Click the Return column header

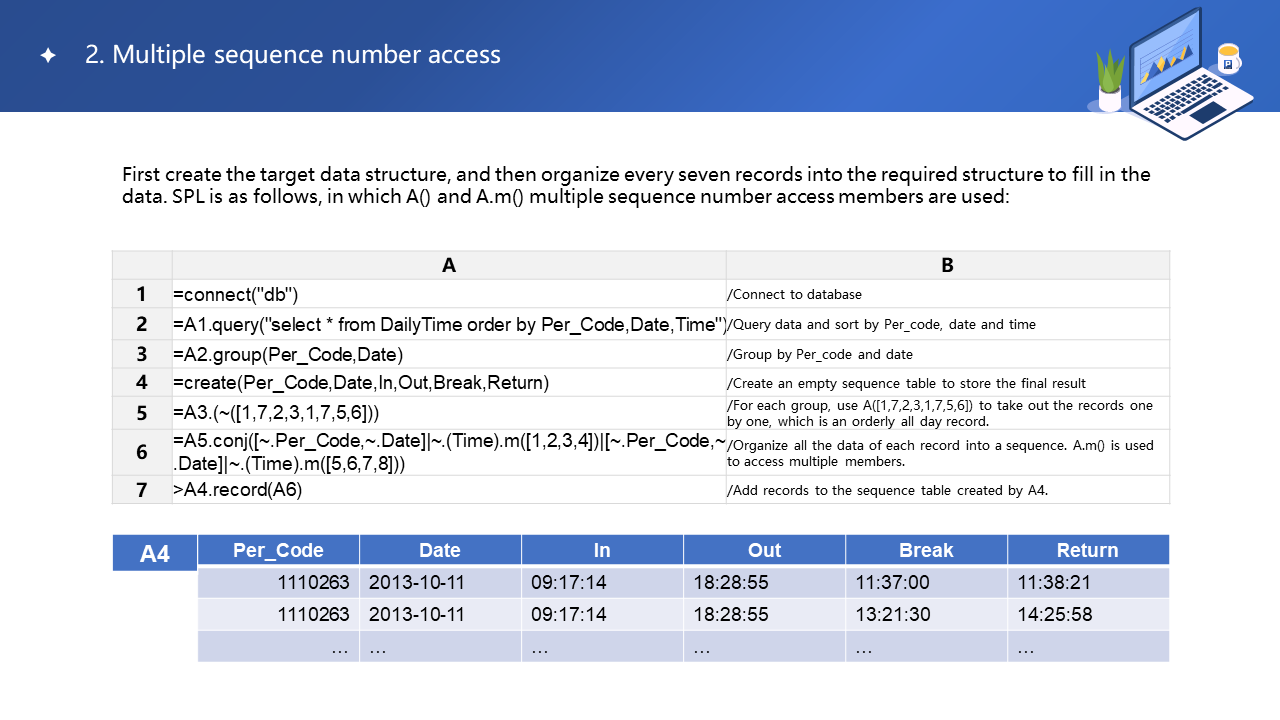1087,550
